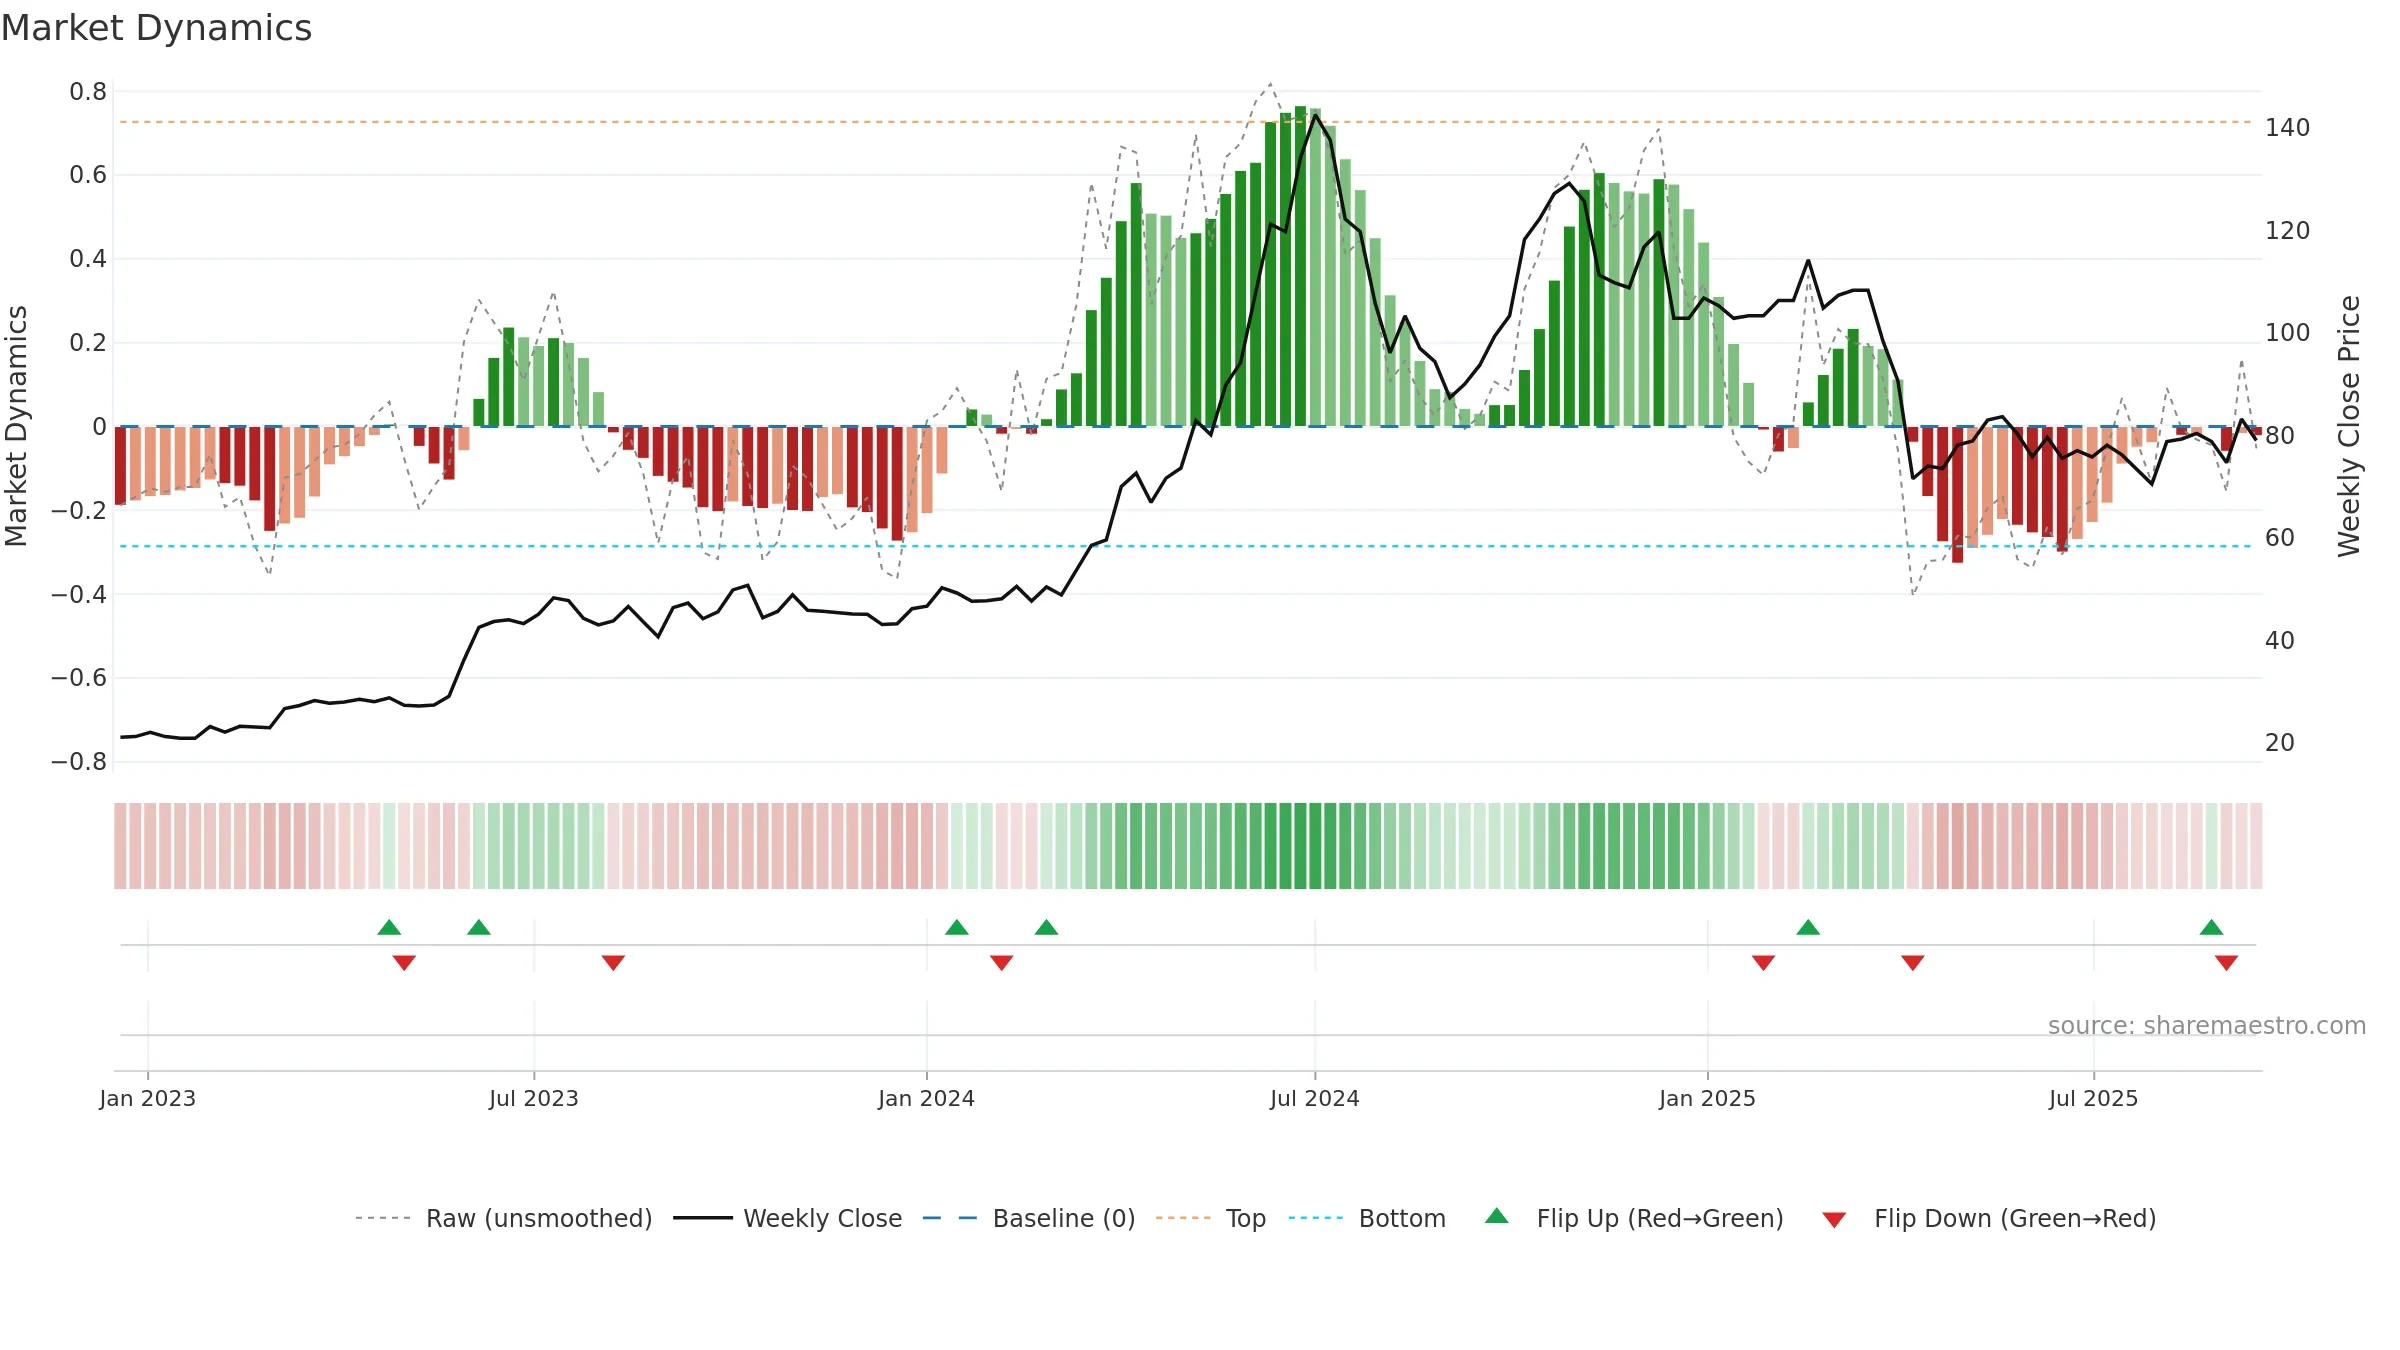The image size is (2400, 1350).
Task: Click the 100 right axis tick label
Action: click(x=2288, y=333)
